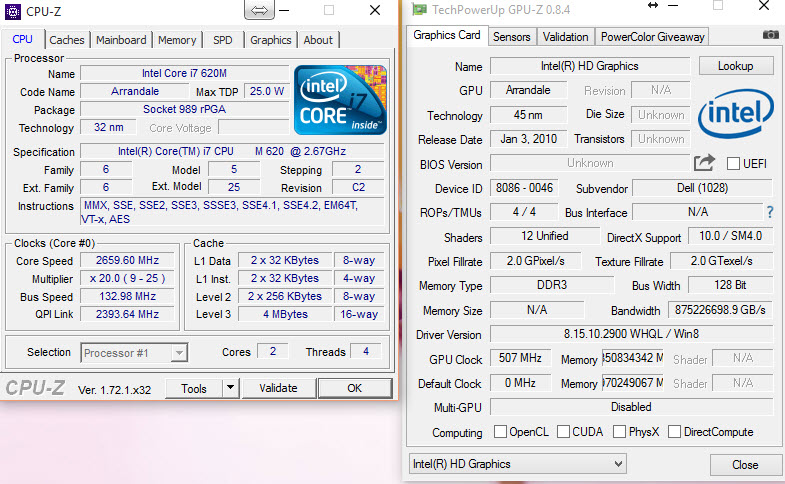Click the Intel Core i7 inside logo
This screenshot has width=785, height=484.
coord(340,100)
